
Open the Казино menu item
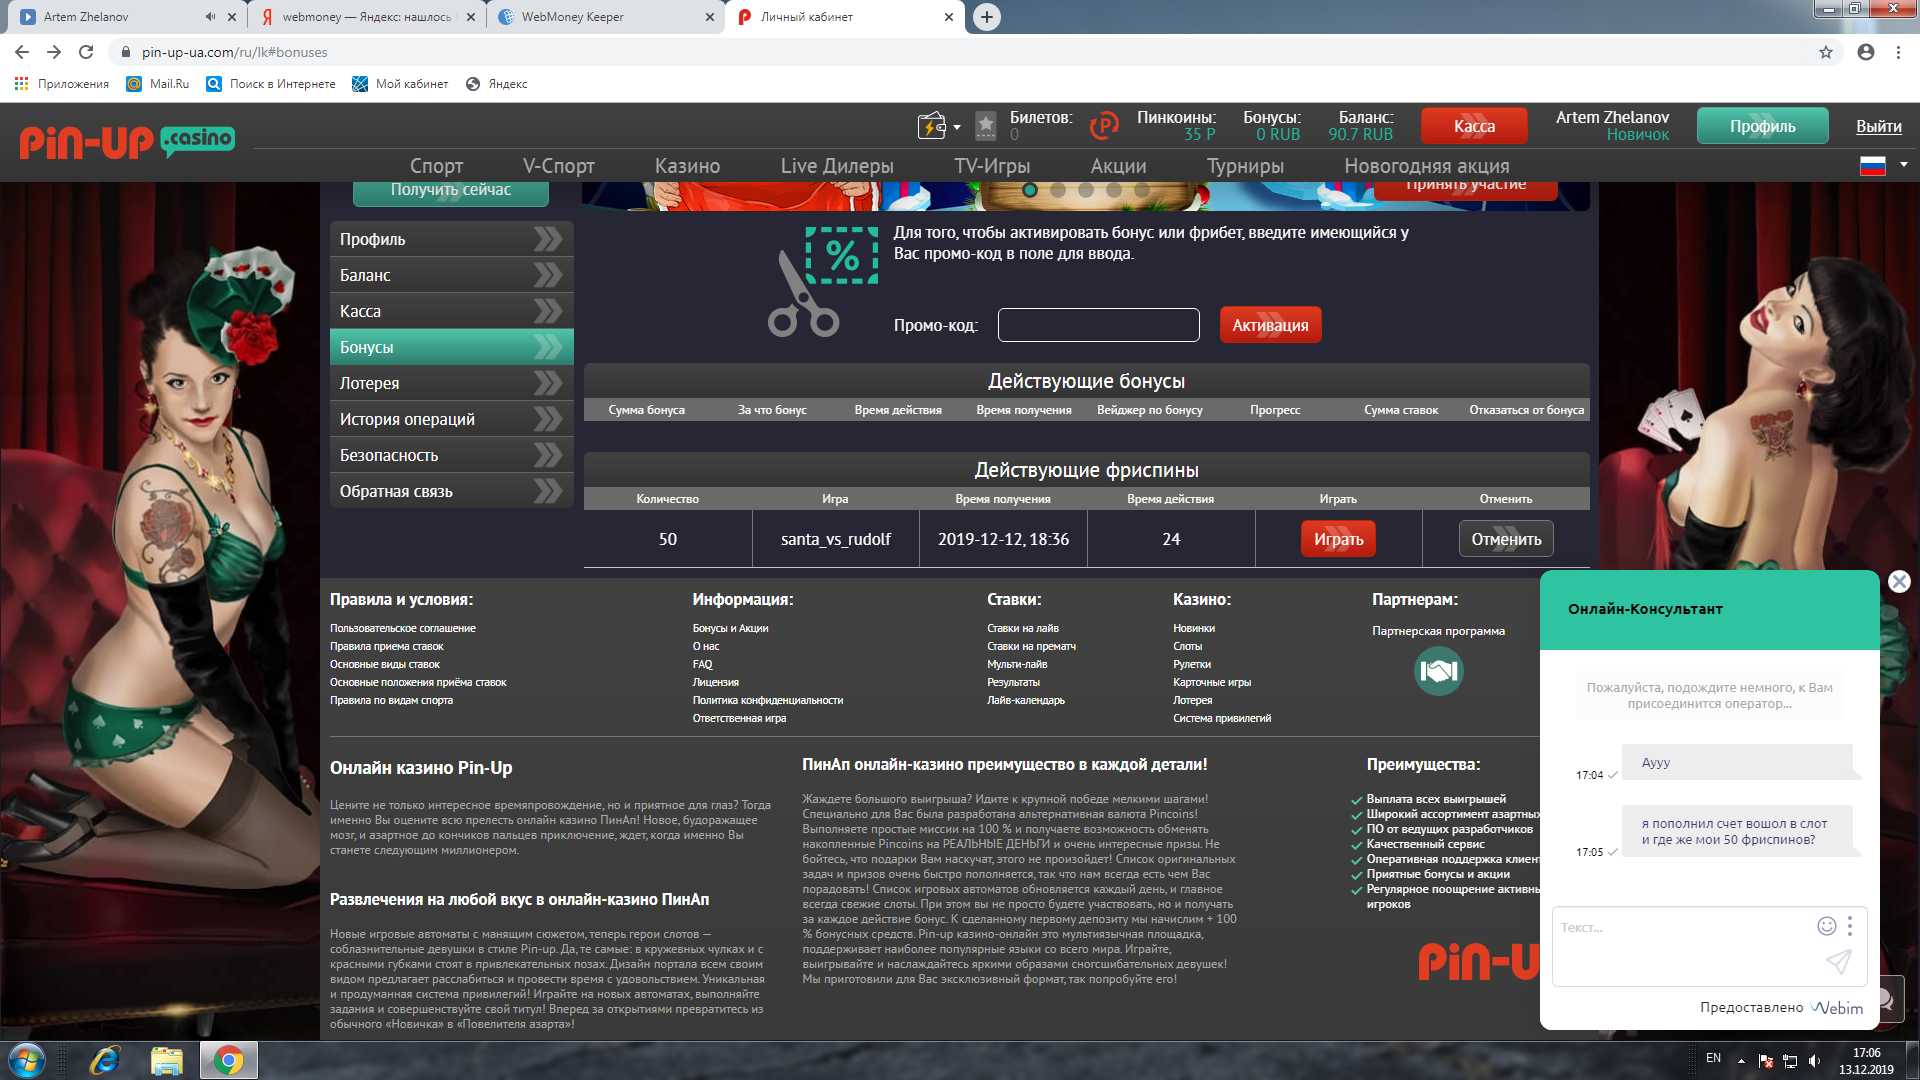pos(687,166)
